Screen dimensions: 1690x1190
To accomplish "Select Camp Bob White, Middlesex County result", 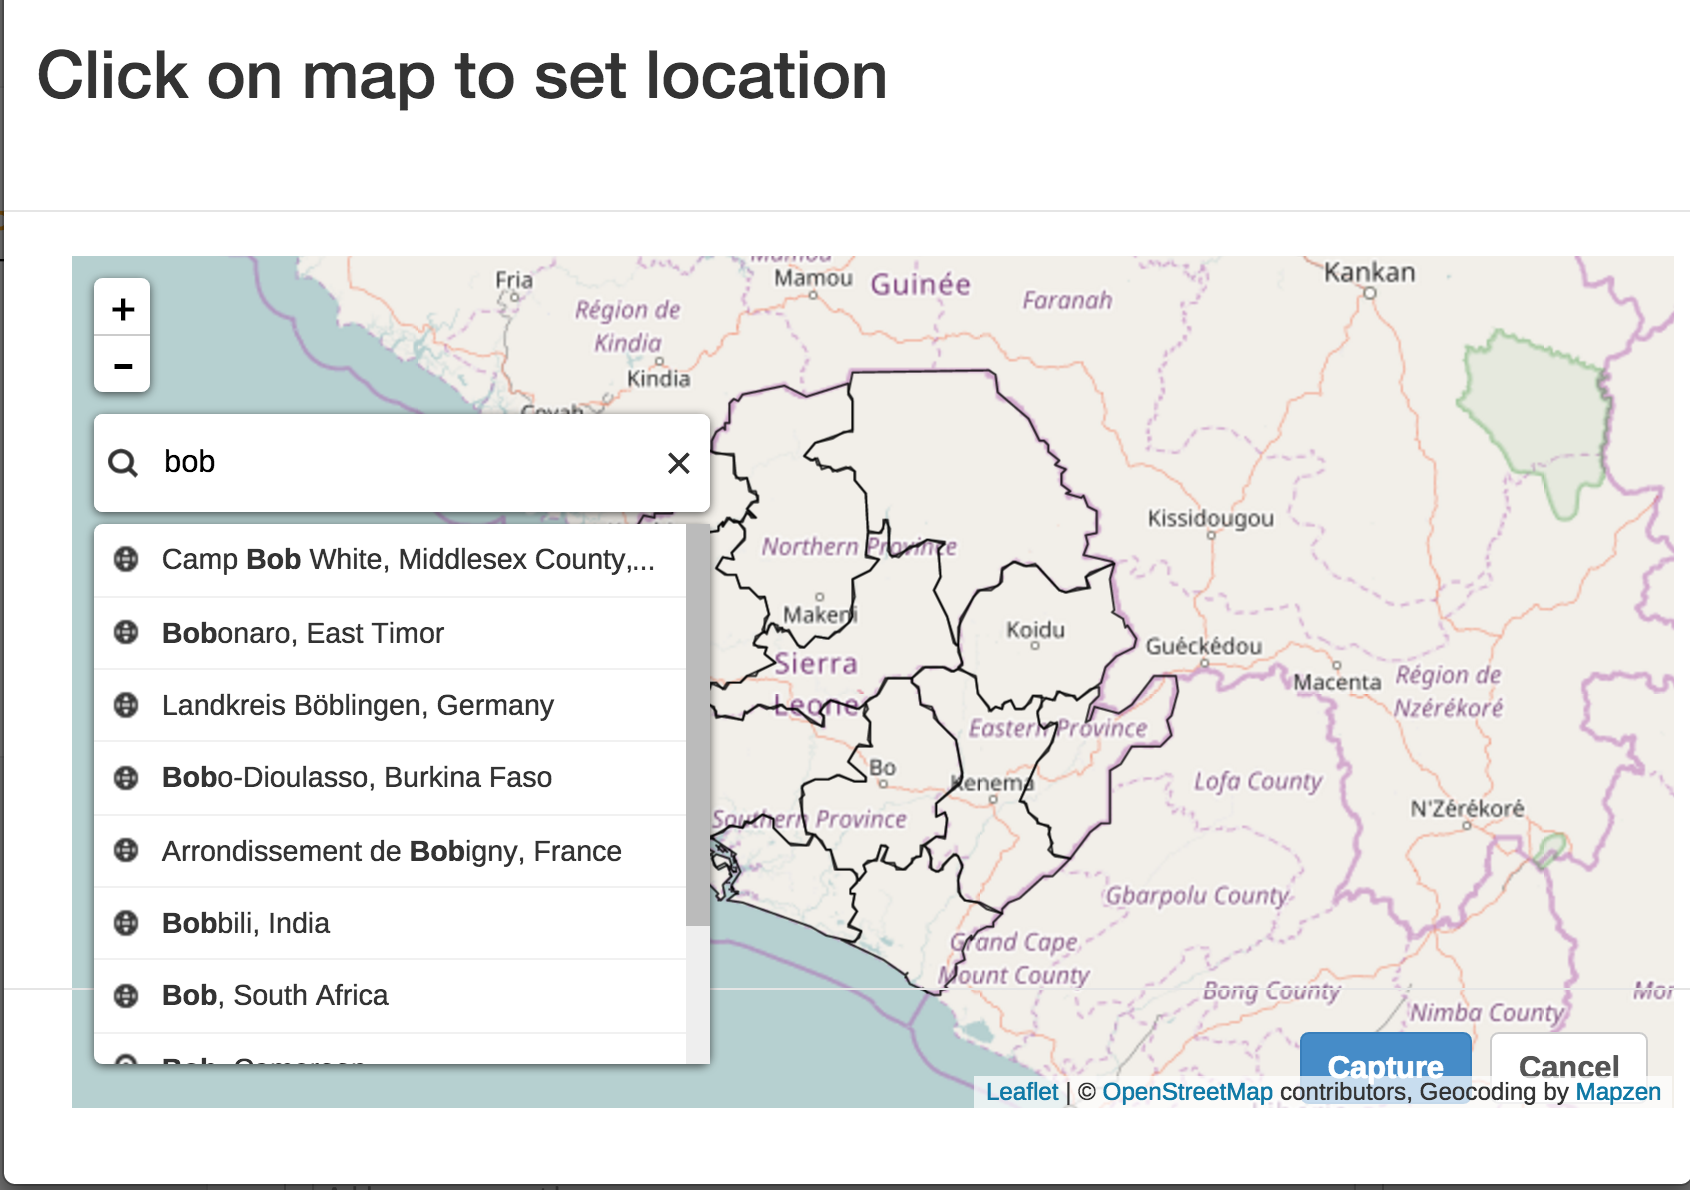I will coord(408,559).
